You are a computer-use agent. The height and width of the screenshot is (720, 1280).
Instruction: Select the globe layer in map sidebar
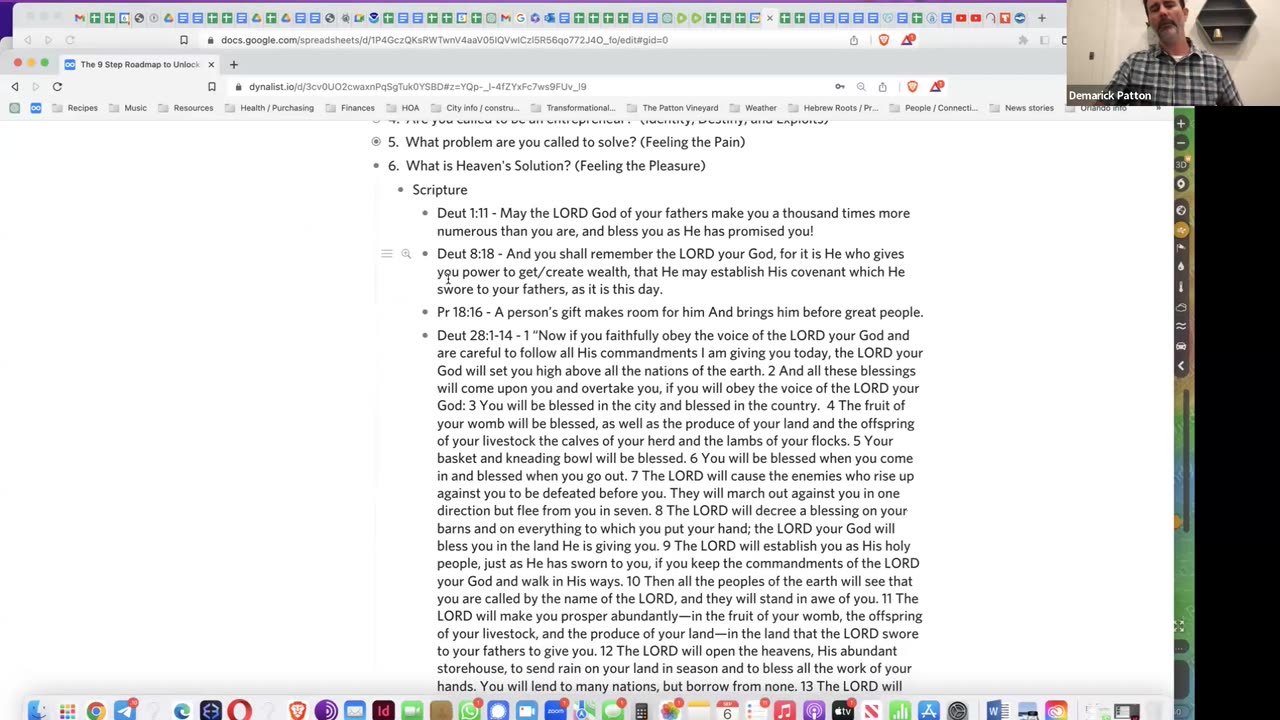pyautogui.click(x=1181, y=210)
